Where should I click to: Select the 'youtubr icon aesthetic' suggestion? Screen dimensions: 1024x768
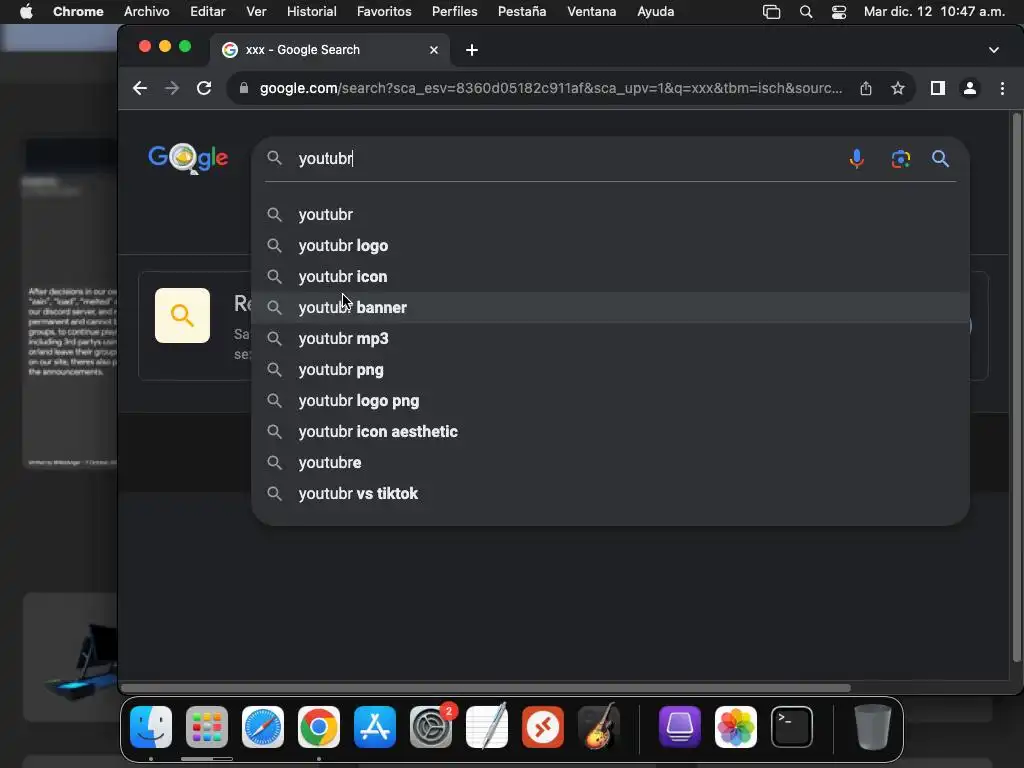pos(611,432)
